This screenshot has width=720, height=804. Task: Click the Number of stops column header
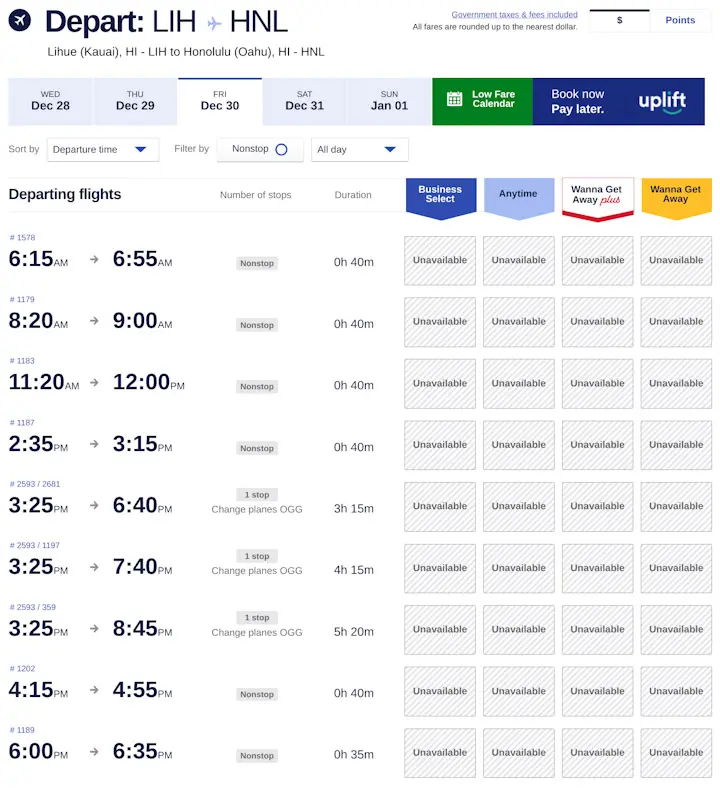255,195
